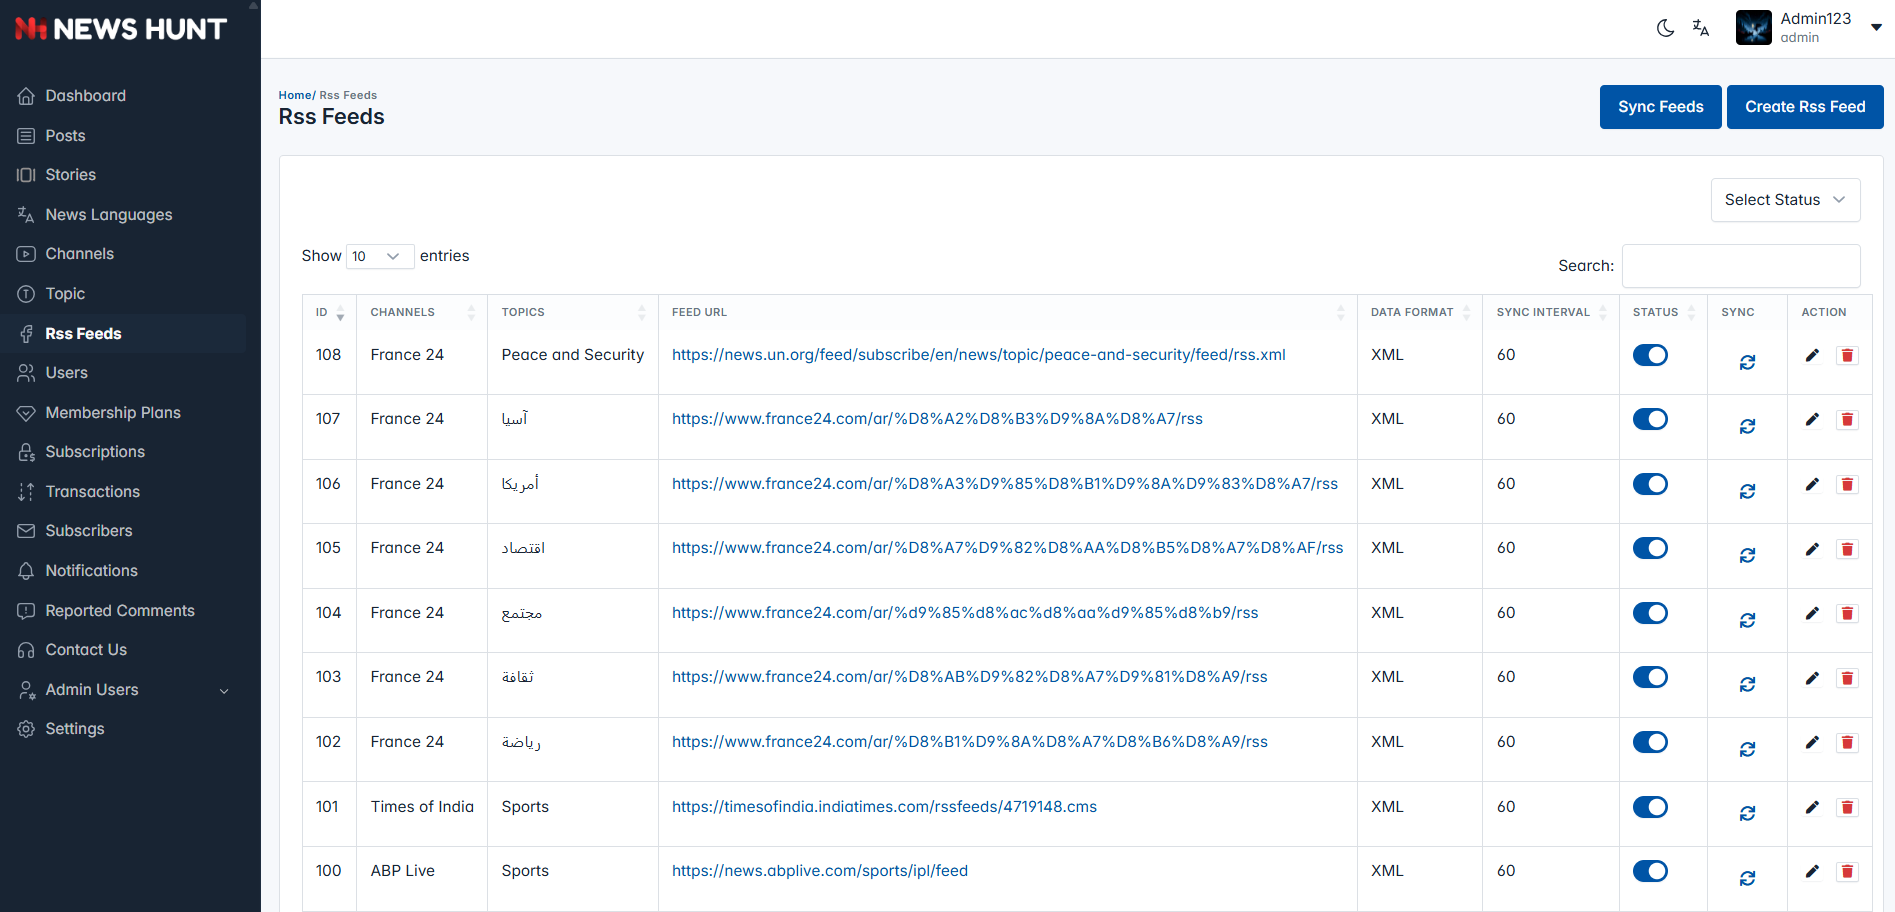Open the abplive sports ipl feed URL
This screenshot has width=1895, height=912.
pos(820,871)
